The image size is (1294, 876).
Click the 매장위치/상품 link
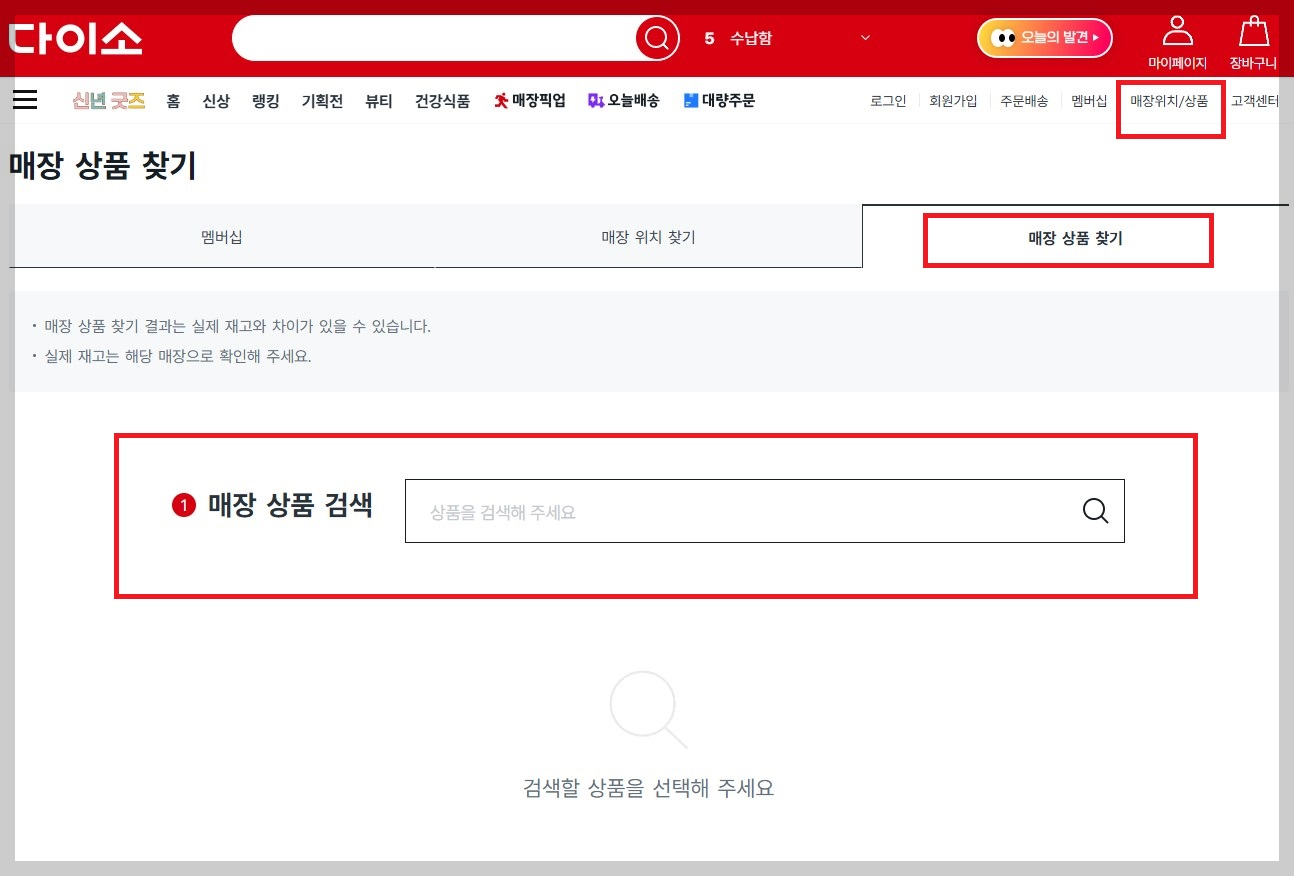[x=1169, y=101]
